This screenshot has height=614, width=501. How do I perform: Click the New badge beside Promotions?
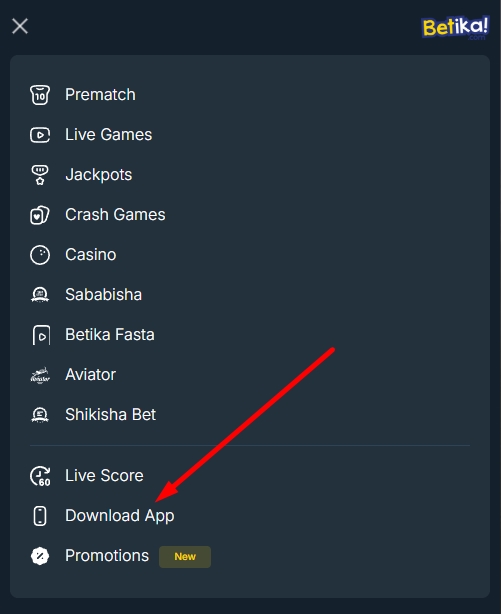(x=185, y=556)
